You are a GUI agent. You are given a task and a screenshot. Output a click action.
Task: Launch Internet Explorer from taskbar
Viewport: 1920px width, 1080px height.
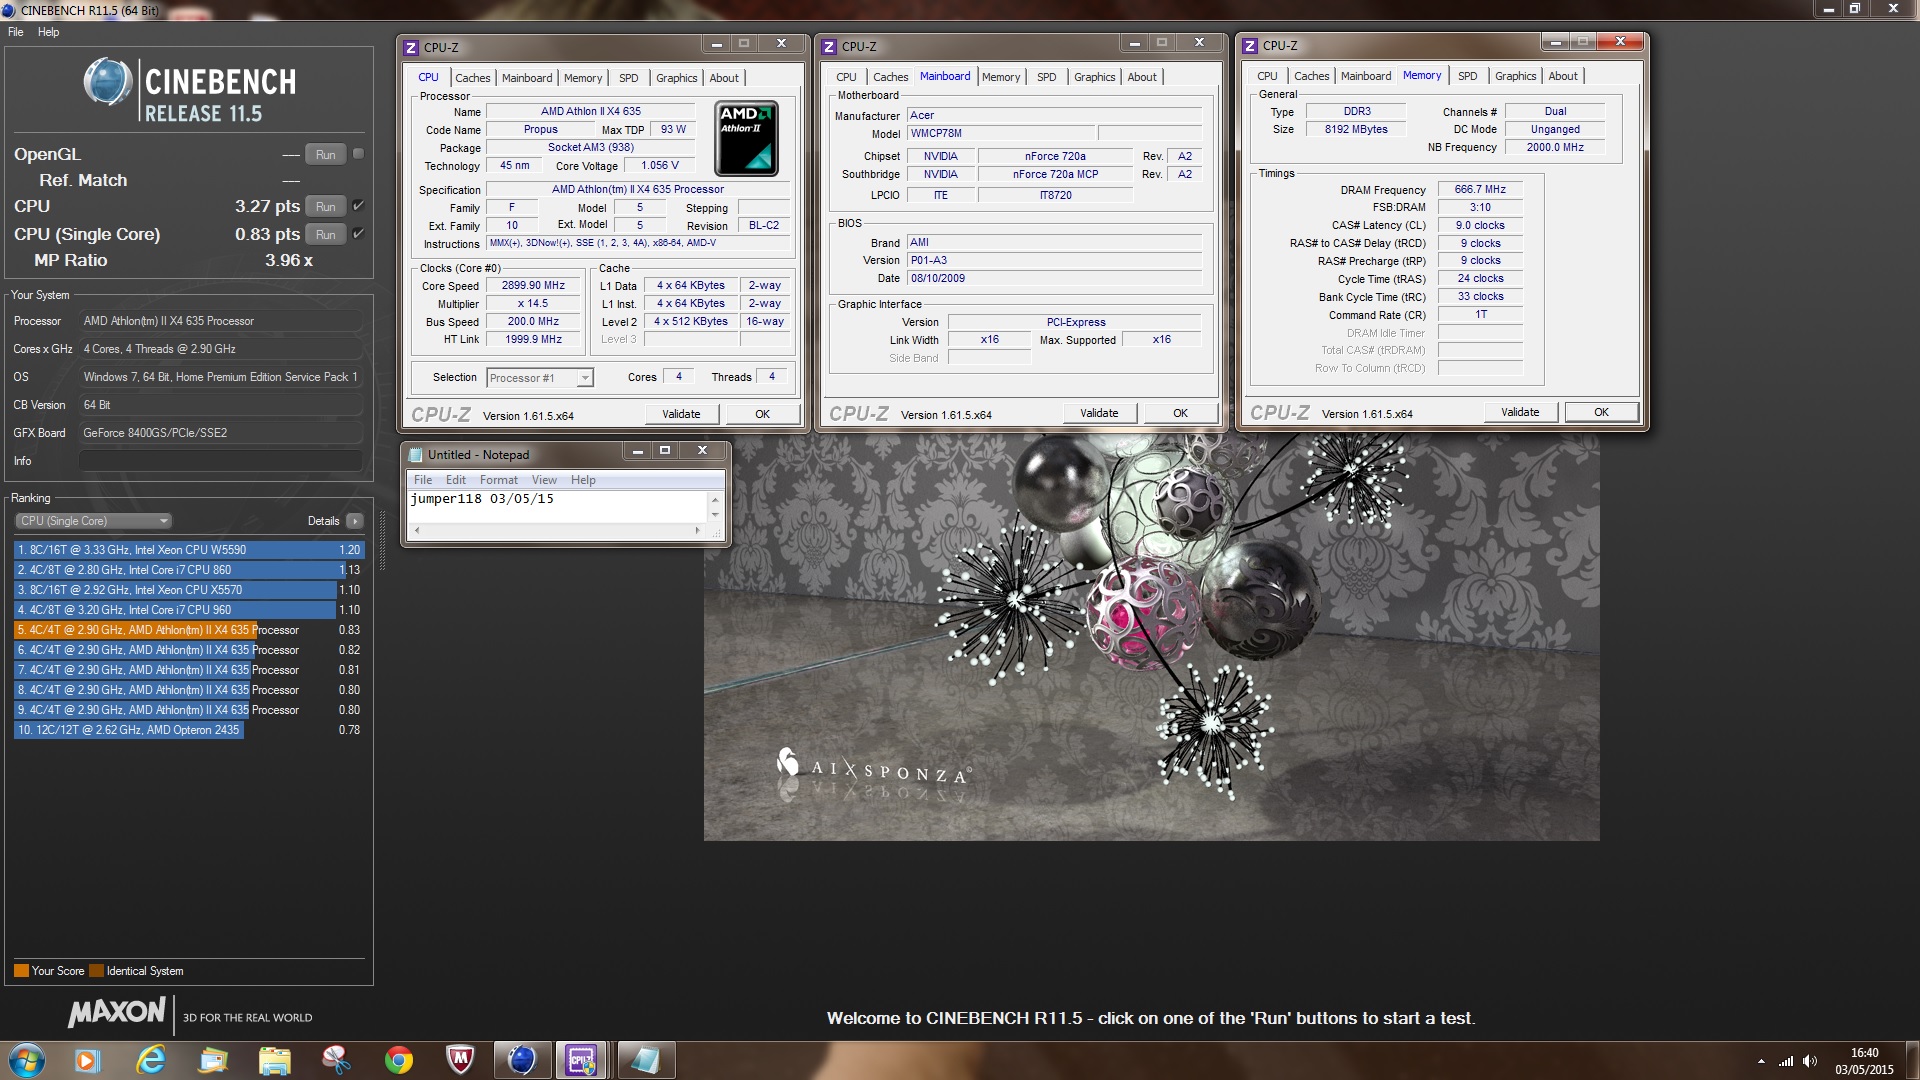(x=150, y=1060)
